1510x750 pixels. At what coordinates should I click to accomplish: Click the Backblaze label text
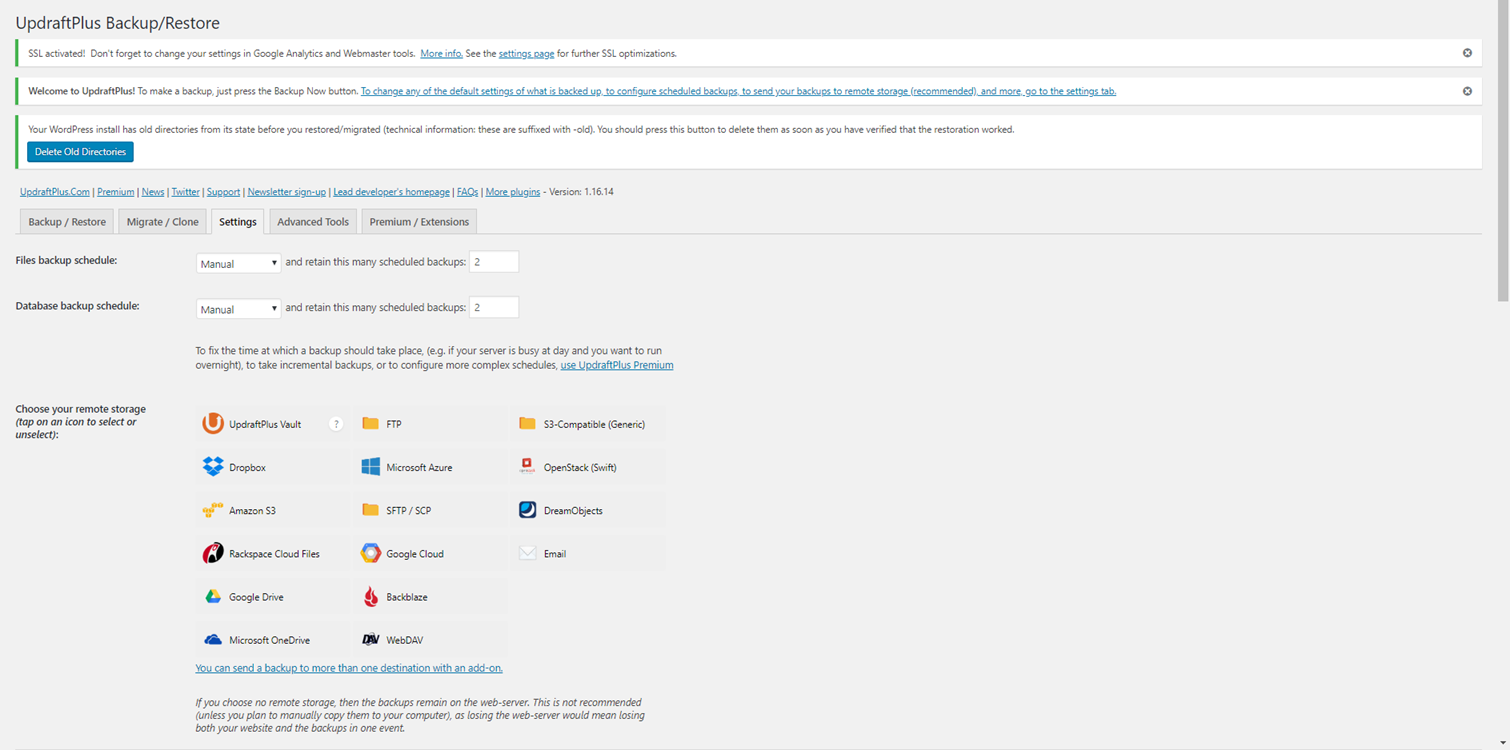pyautogui.click(x=407, y=597)
